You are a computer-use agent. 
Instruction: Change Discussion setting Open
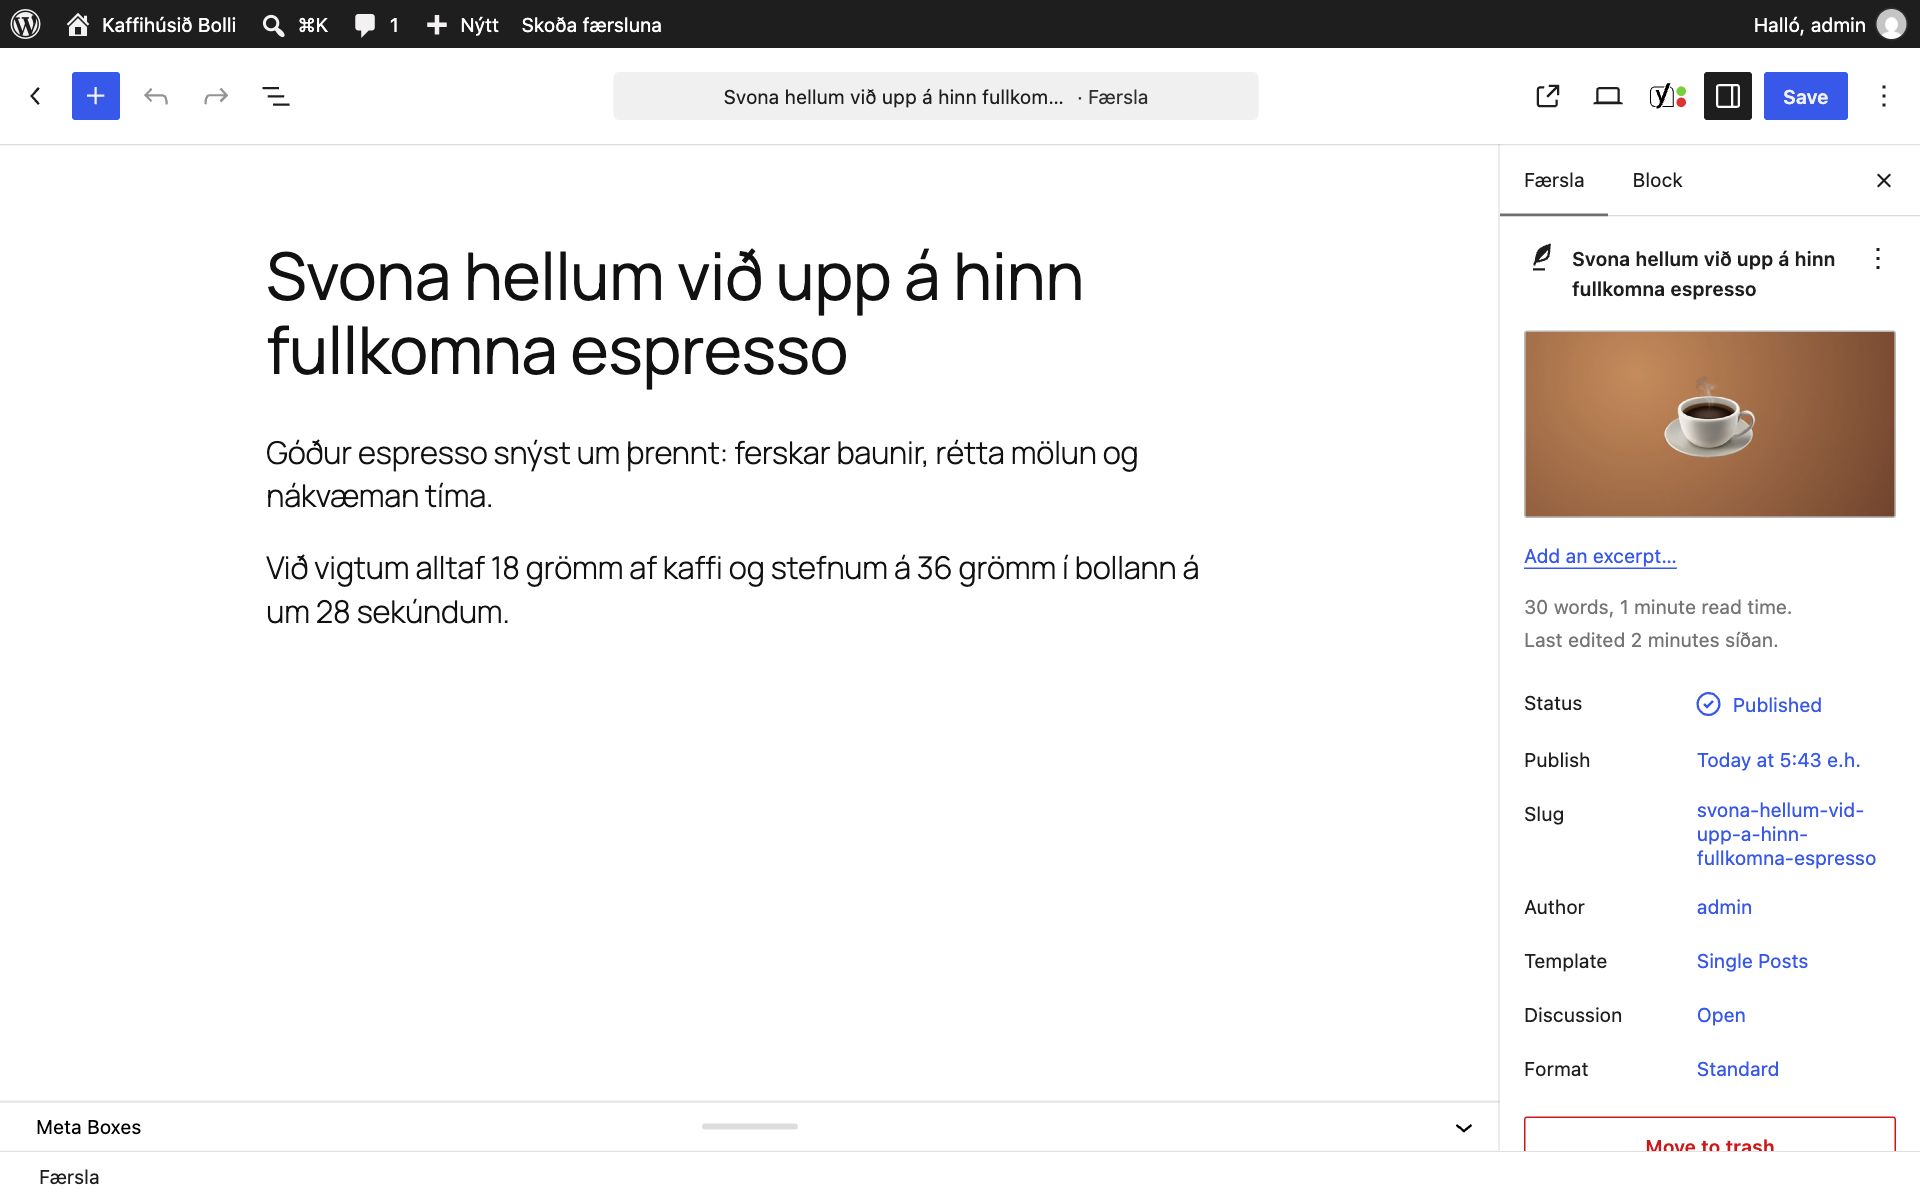click(1721, 1015)
